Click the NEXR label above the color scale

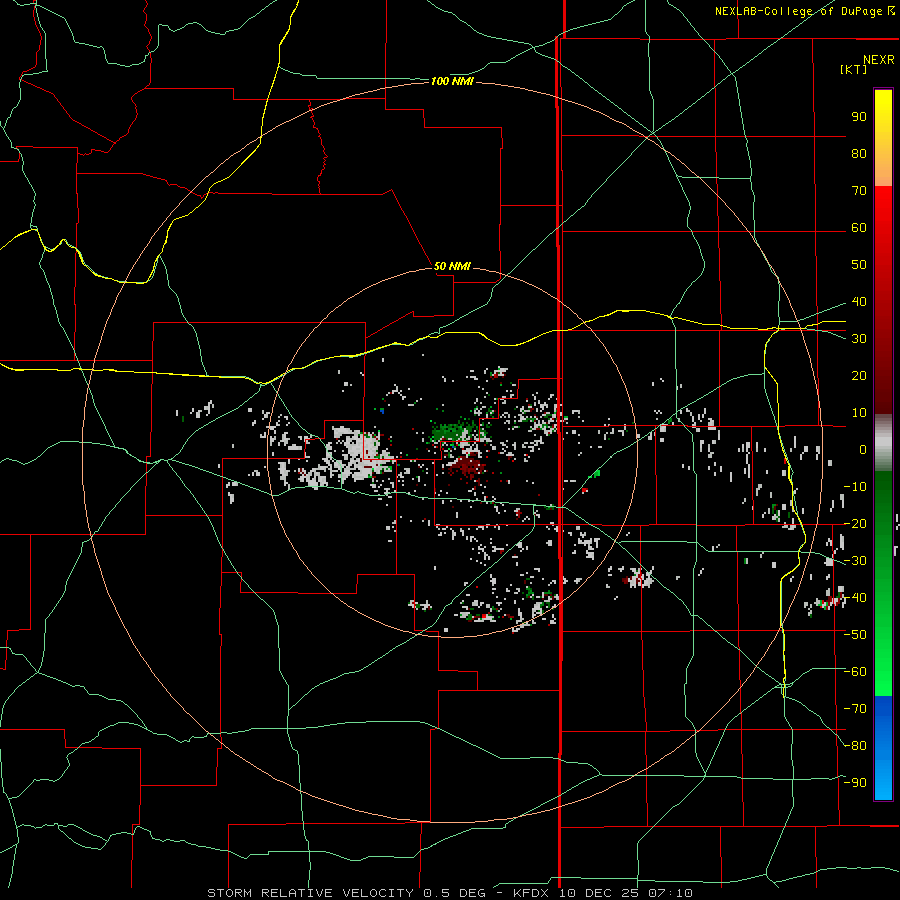point(878,60)
